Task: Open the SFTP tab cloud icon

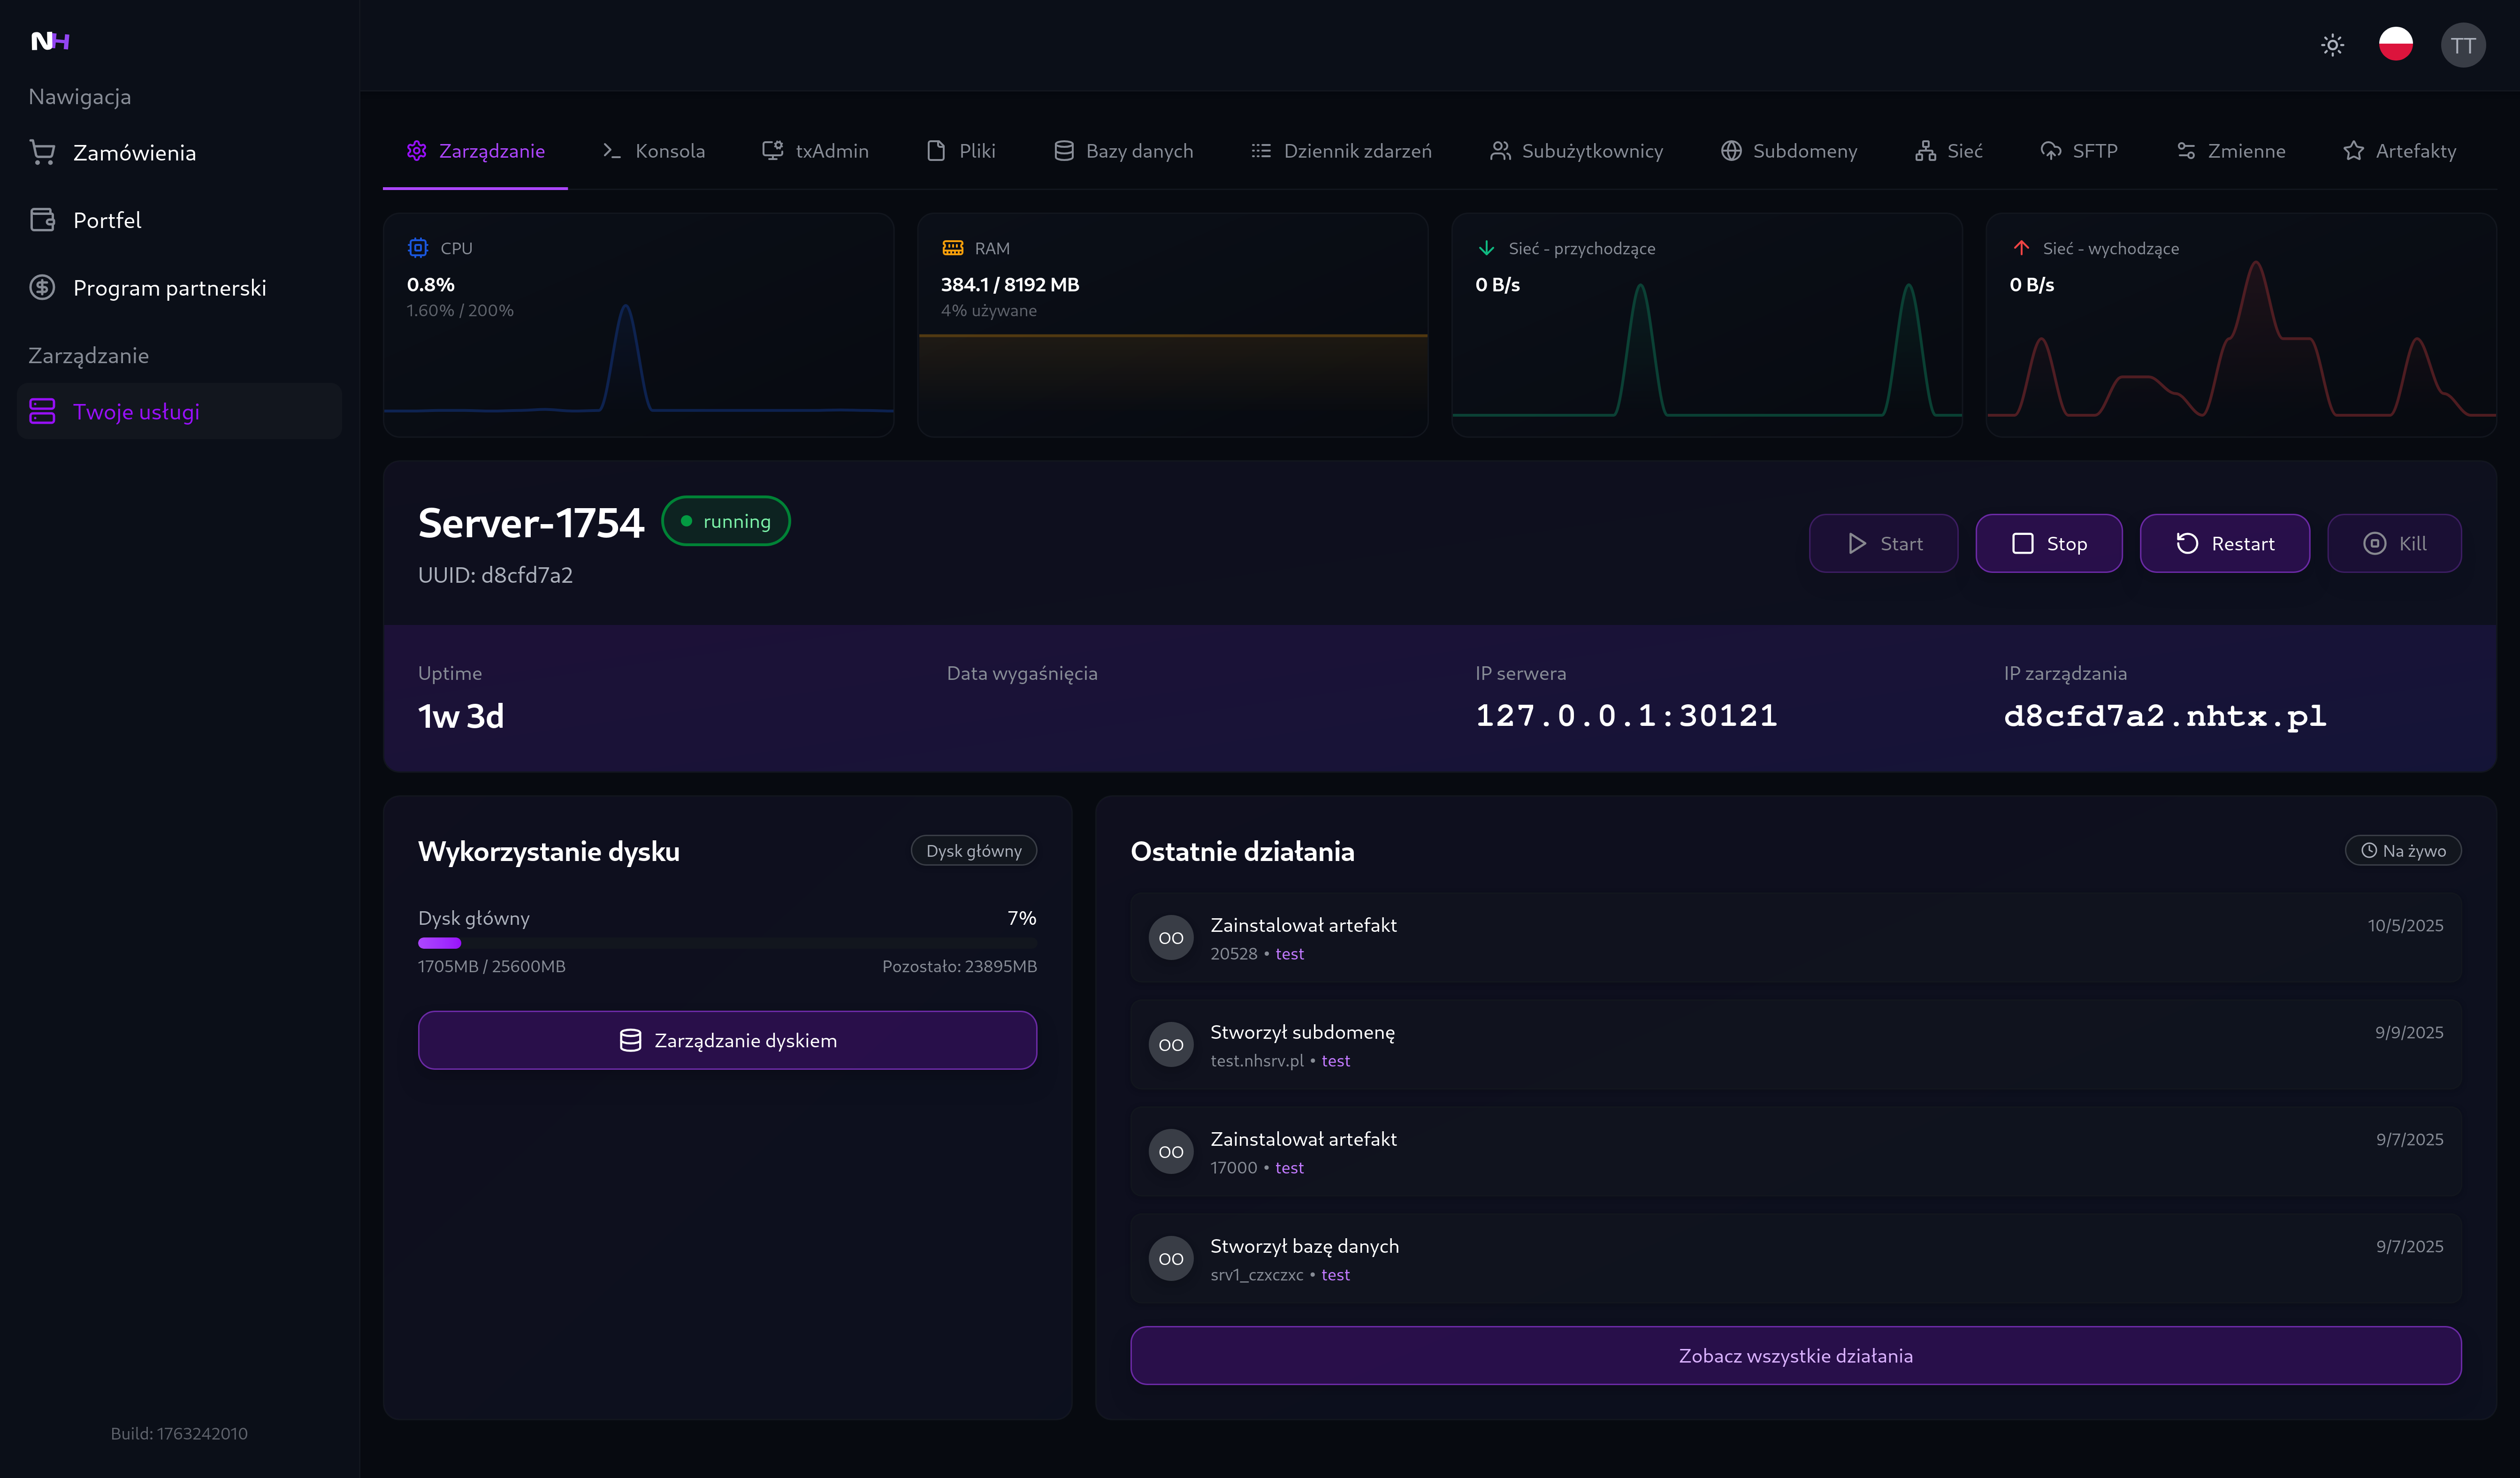Action: (x=2051, y=151)
